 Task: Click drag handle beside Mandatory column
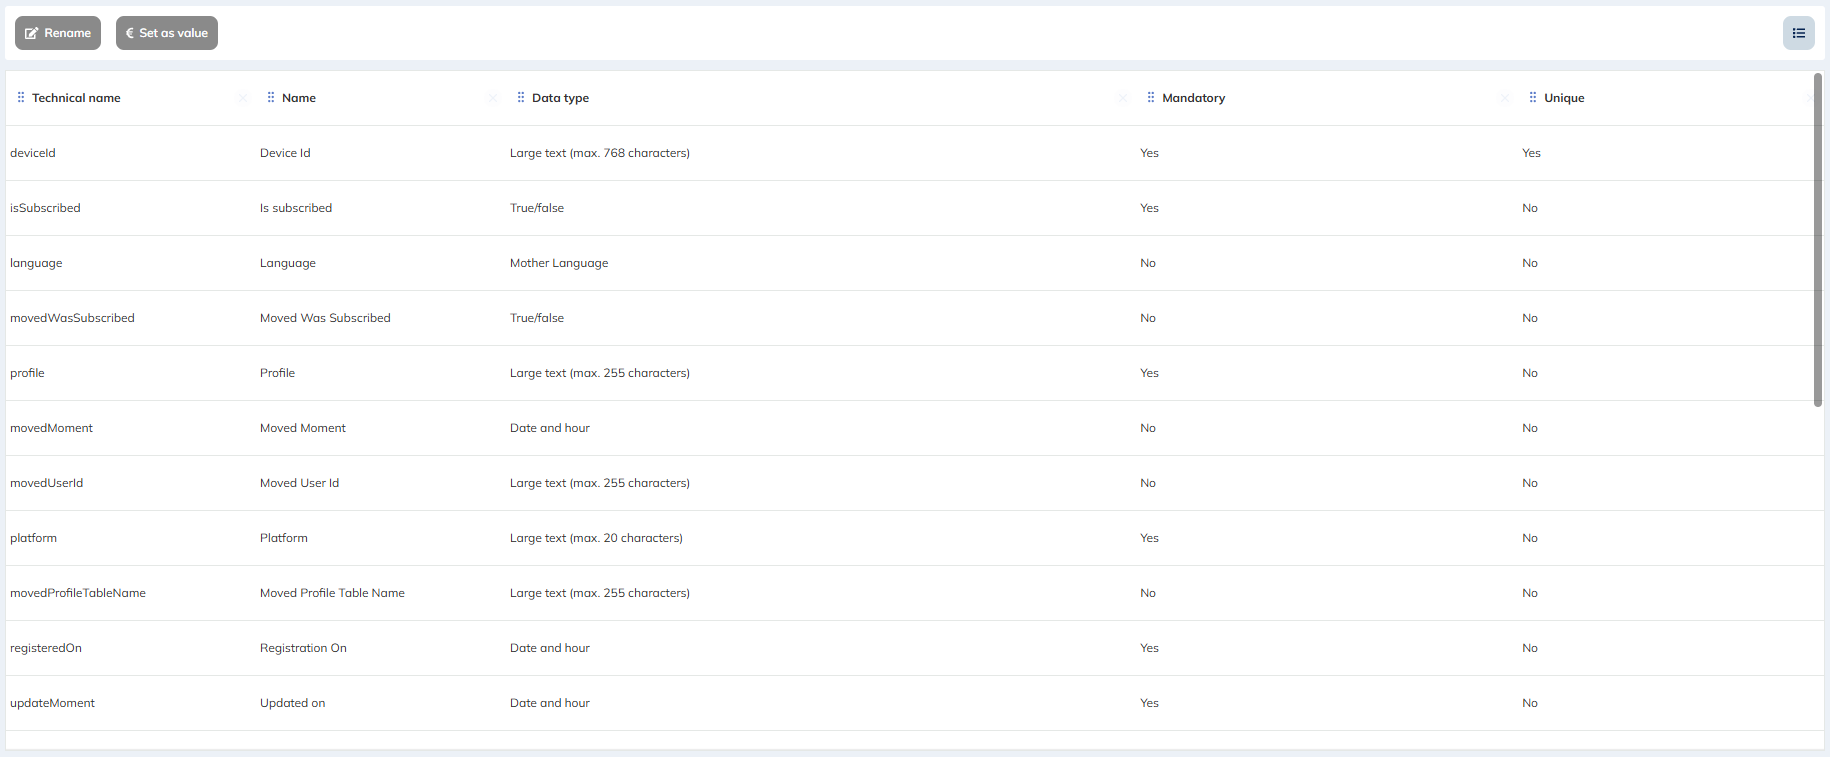tap(1151, 98)
